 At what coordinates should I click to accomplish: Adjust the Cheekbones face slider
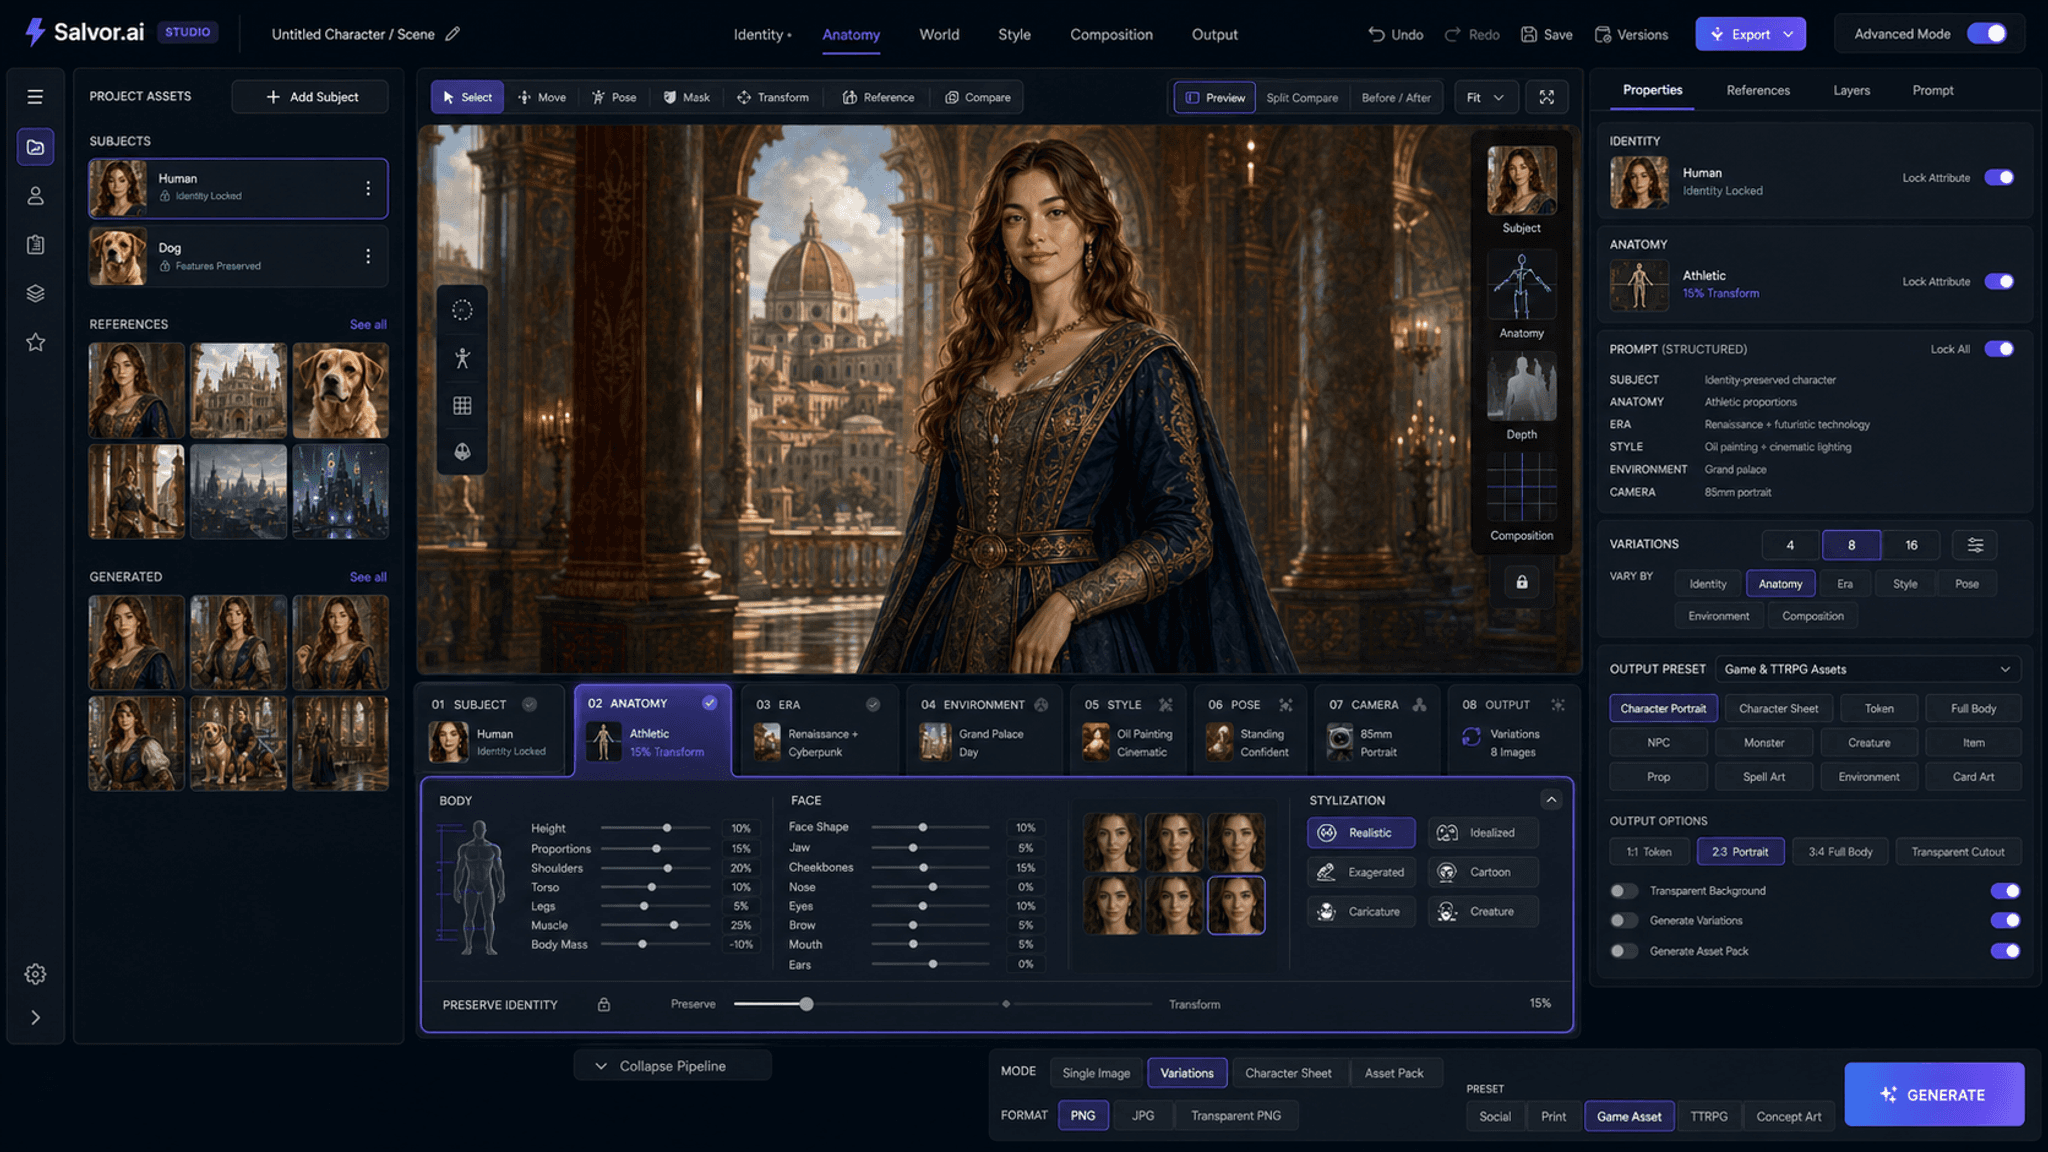click(x=924, y=867)
